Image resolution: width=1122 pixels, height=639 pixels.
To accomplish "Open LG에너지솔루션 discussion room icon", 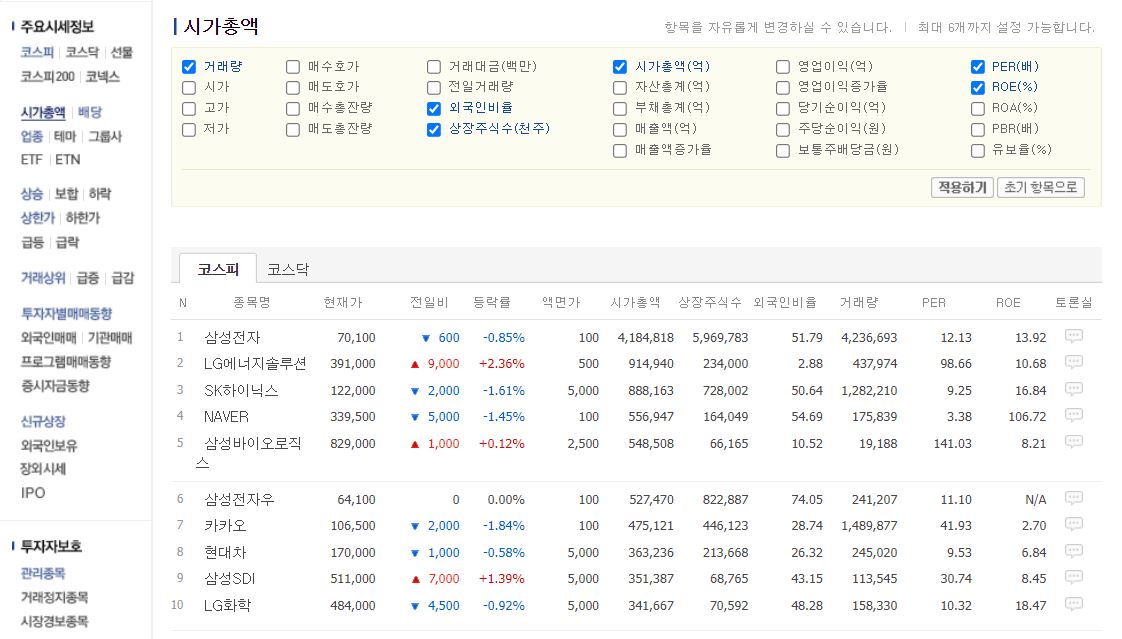I will [1073, 362].
